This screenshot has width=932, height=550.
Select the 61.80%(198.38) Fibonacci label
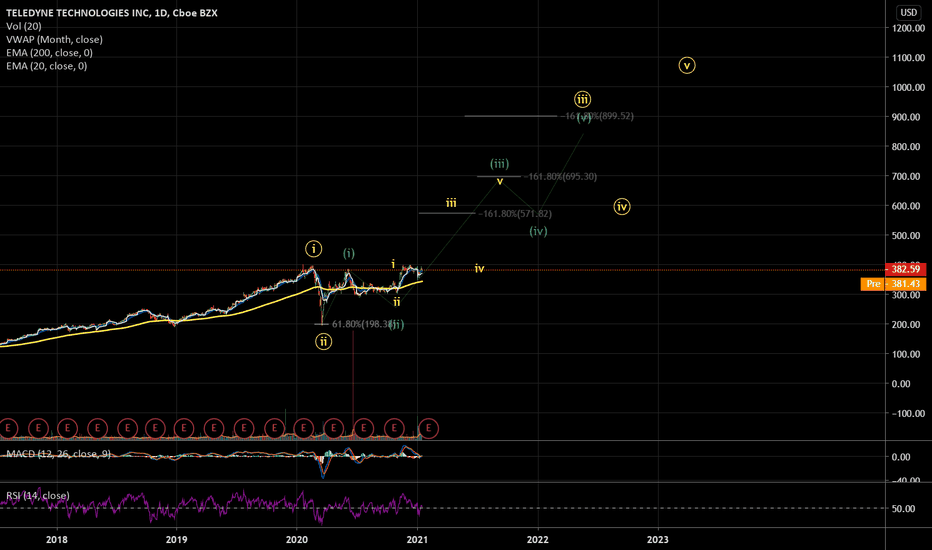362,324
